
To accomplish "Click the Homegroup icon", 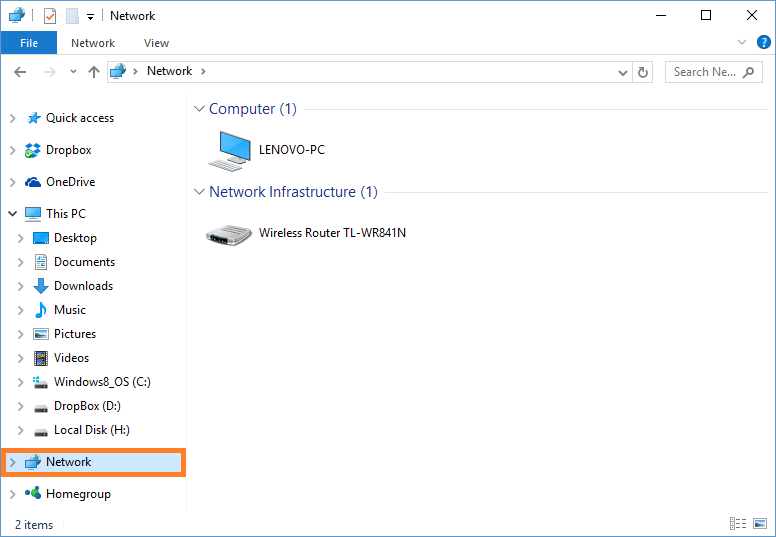I will (33, 493).
